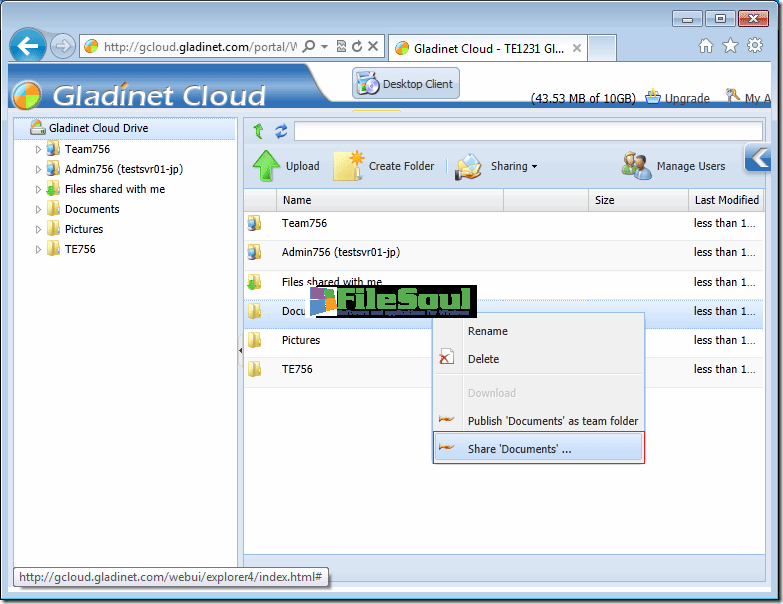Expand the Team756 tree node
The image size is (783, 604).
(39, 149)
